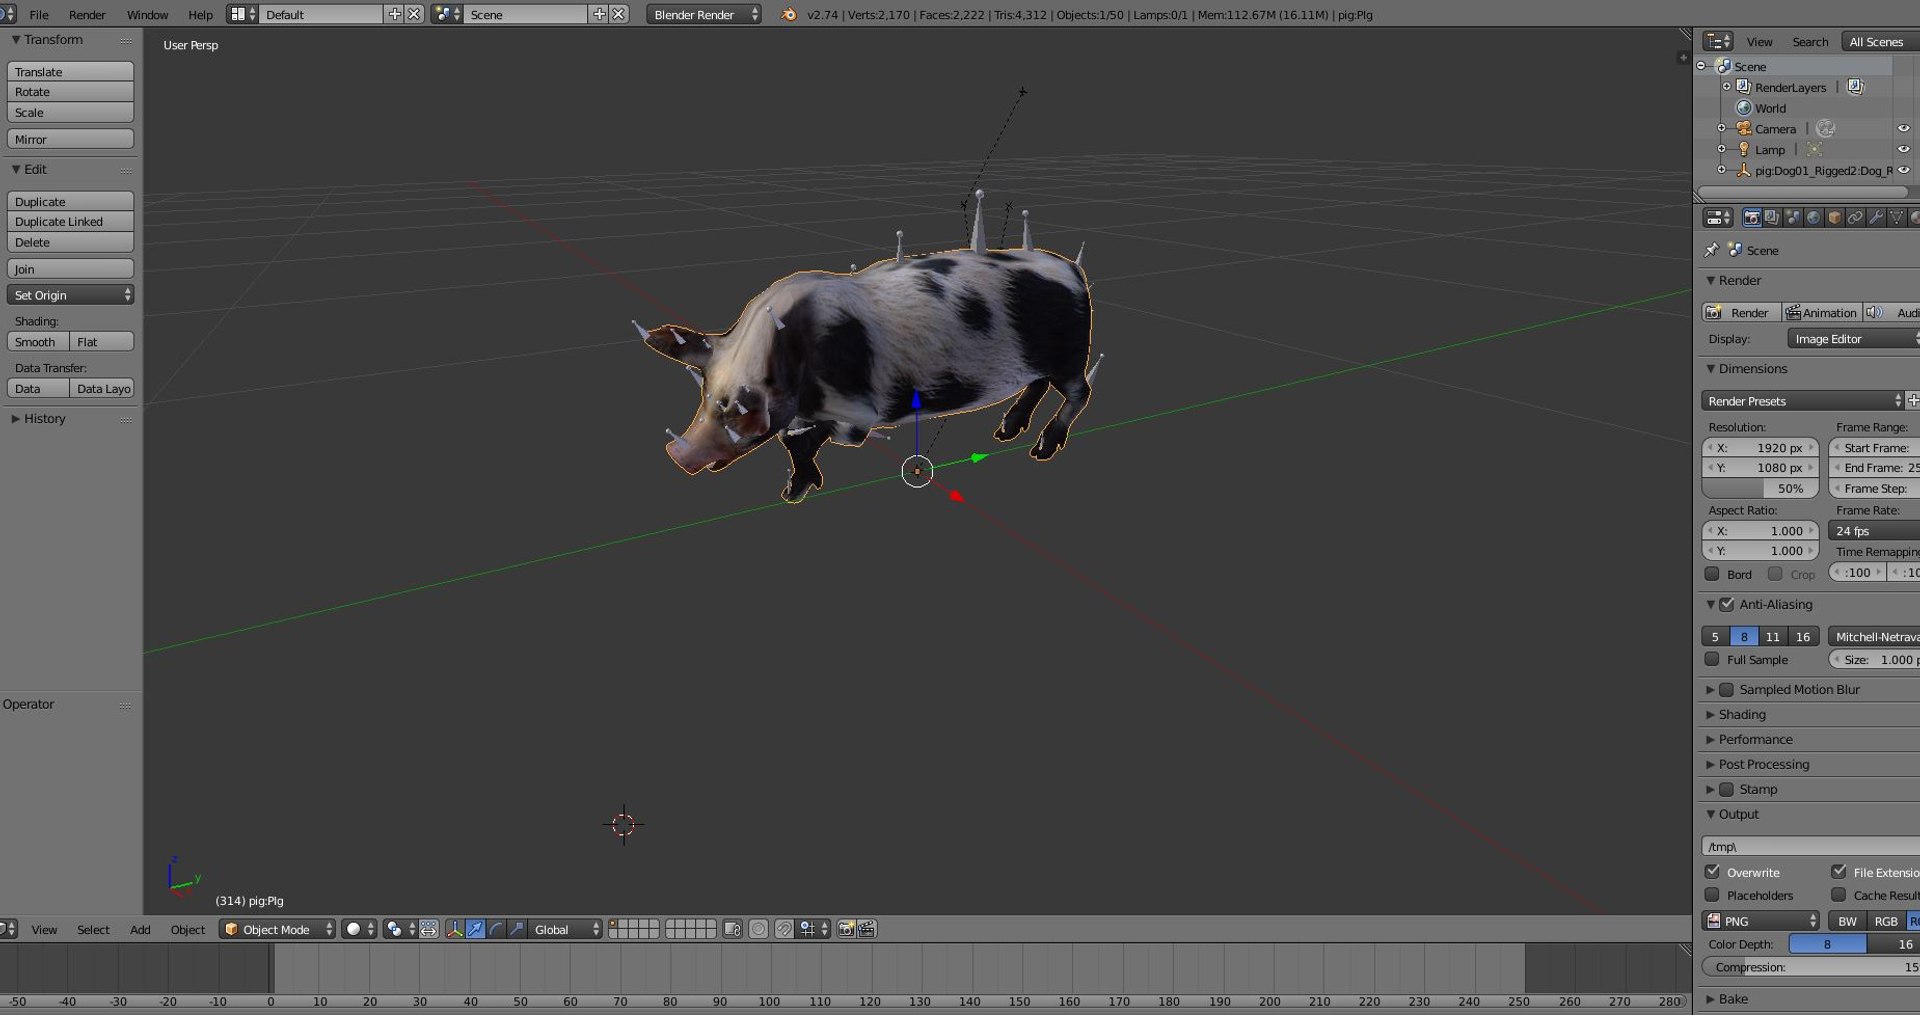Open the object Data tab triangle icon
Viewport: 1920px width, 1015px height.
[x=1897, y=217]
